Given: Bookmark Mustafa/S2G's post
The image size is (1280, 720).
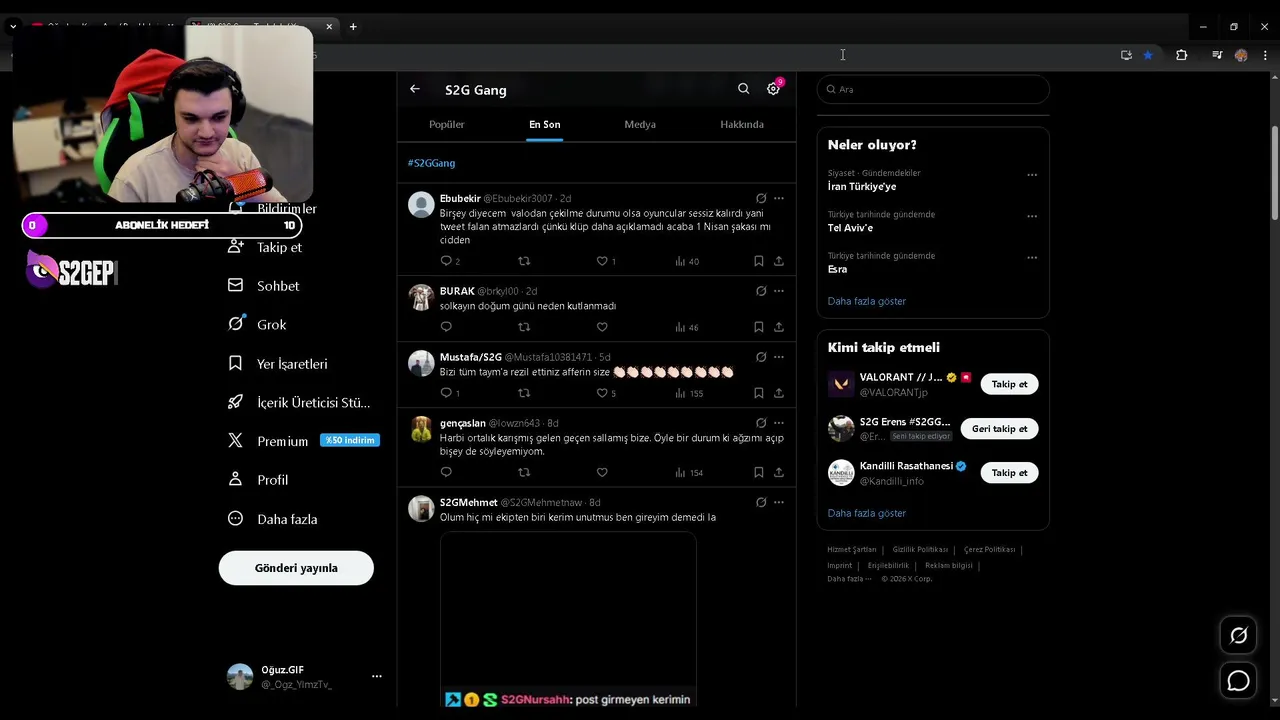Looking at the screenshot, I should click(x=759, y=393).
